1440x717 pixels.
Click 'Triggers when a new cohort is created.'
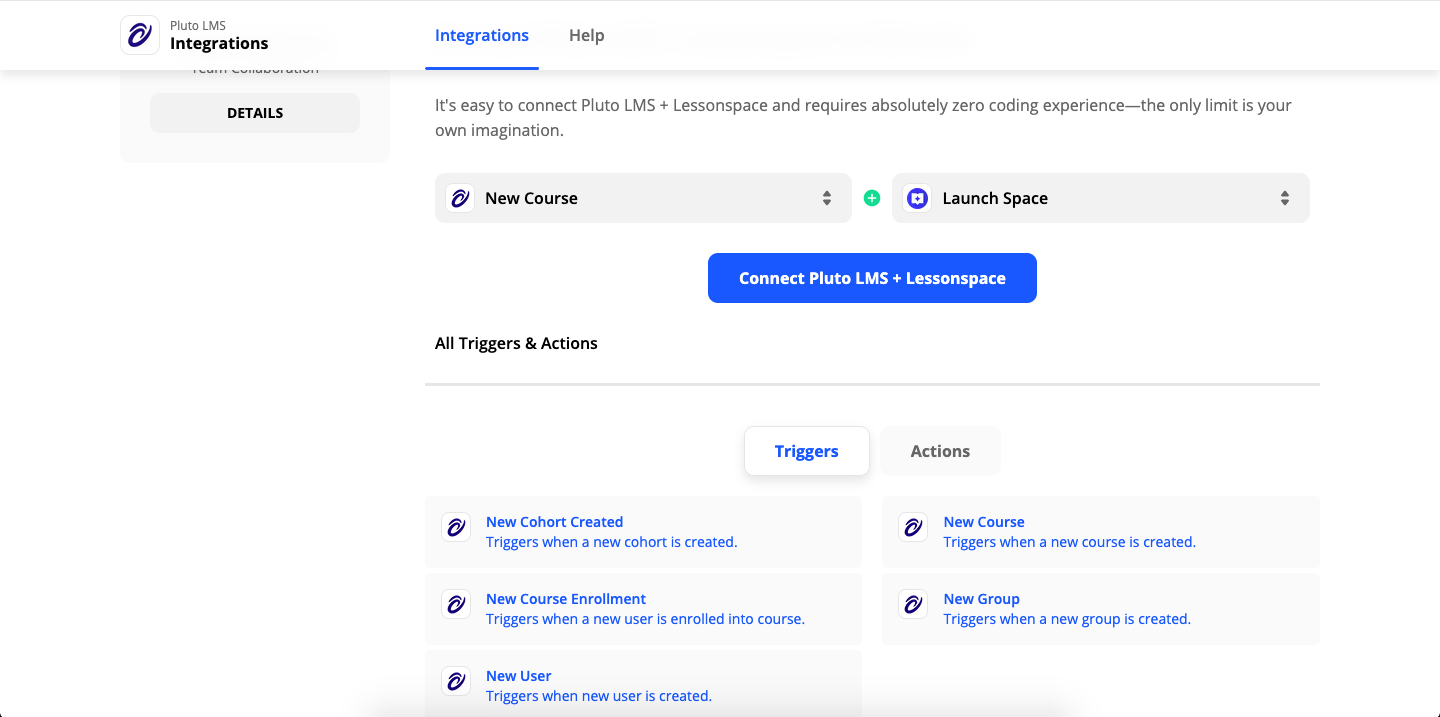(611, 542)
